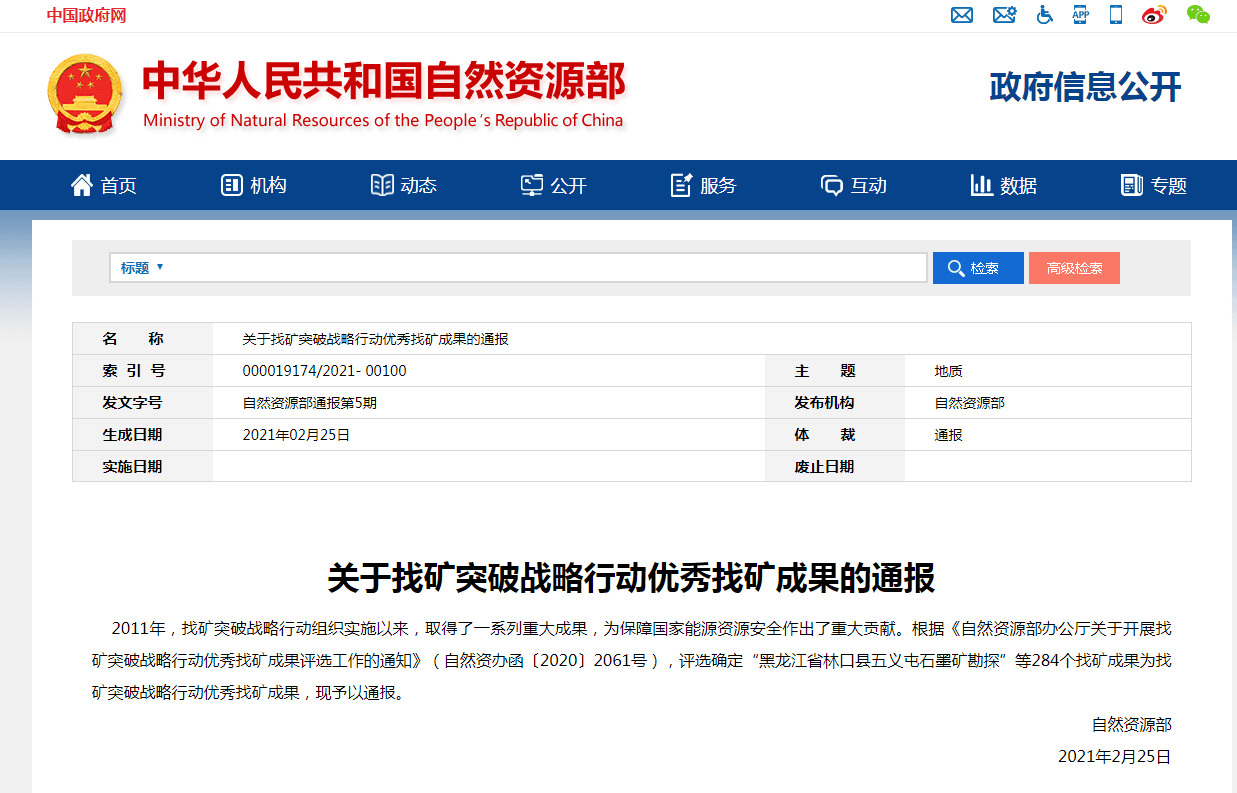Click the 发布机构 label

pyautogui.click(x=825, y=403)
